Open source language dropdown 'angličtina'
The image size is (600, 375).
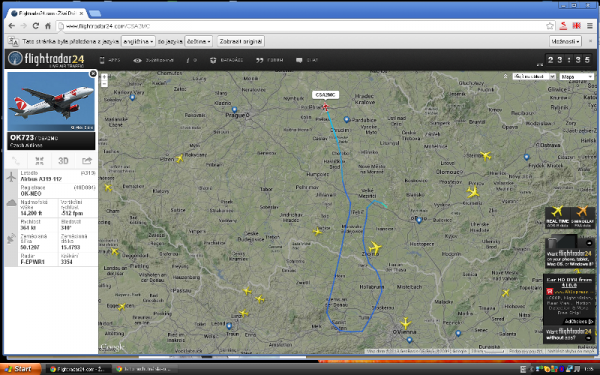click(x=138, y=41)
